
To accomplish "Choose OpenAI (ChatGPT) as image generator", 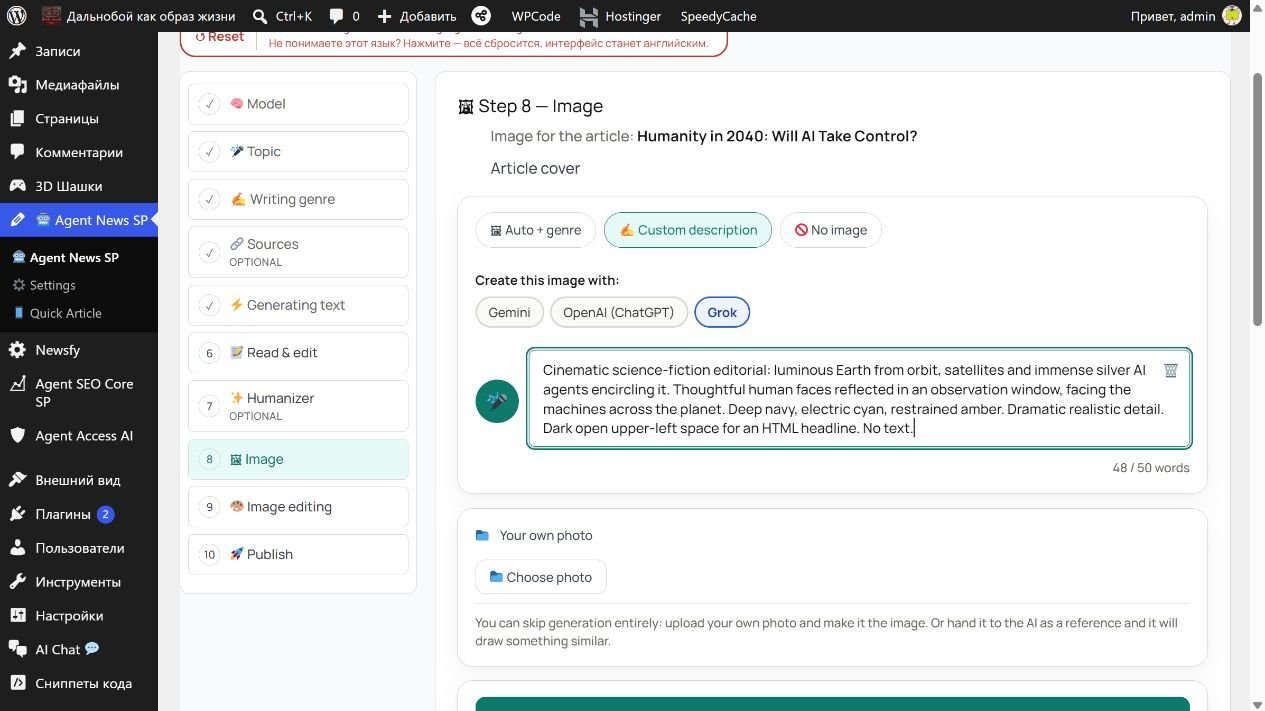I will coord(619,312).
